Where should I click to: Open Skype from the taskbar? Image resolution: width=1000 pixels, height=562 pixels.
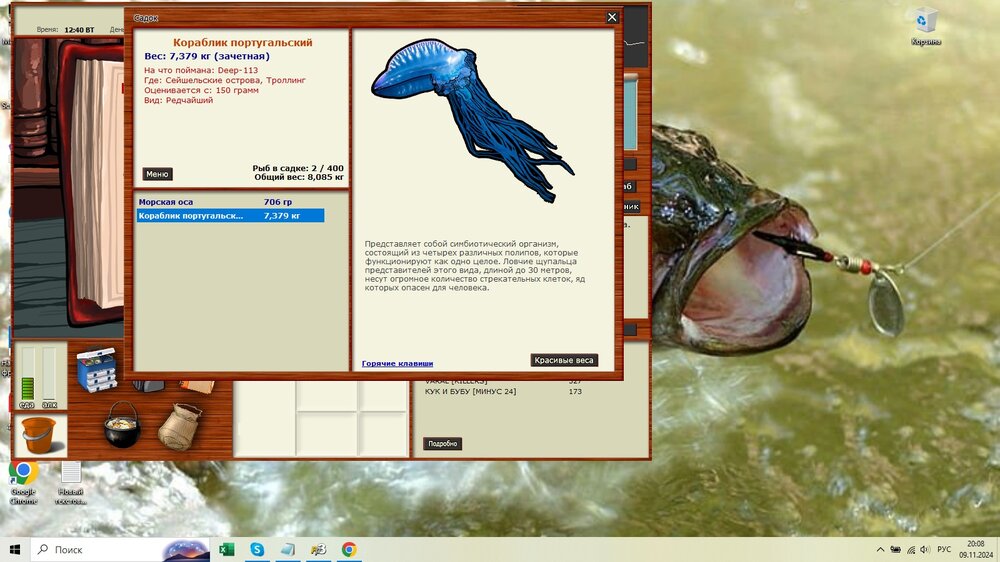click(x=257, y=550)
